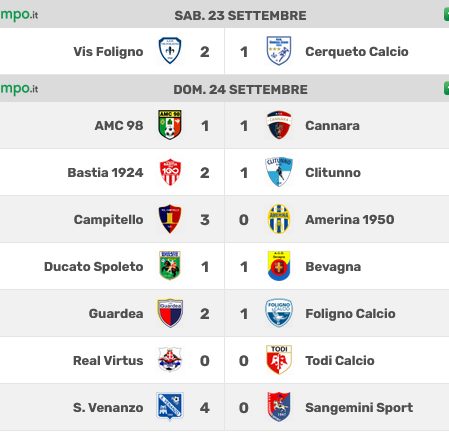The width and height of the screenshot is (449, 441).
Task: Select the Cannara club crest
Action: point(279,125)
